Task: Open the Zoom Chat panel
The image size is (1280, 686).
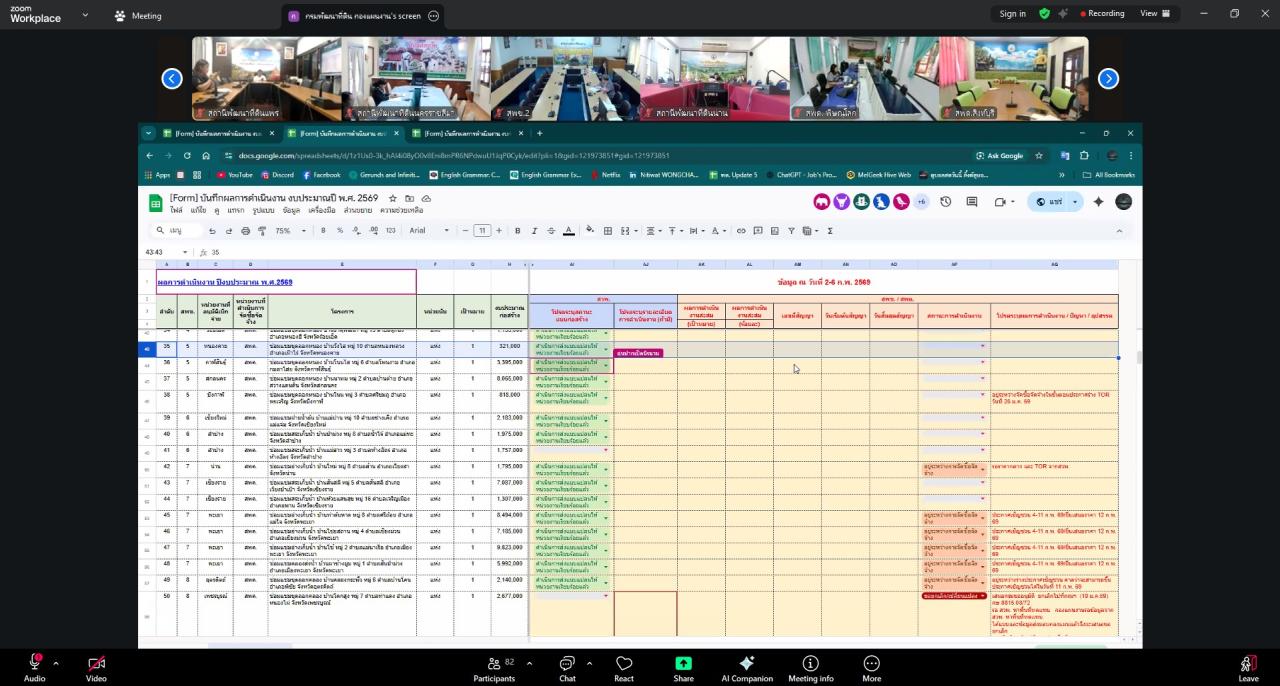Action: 567,668
